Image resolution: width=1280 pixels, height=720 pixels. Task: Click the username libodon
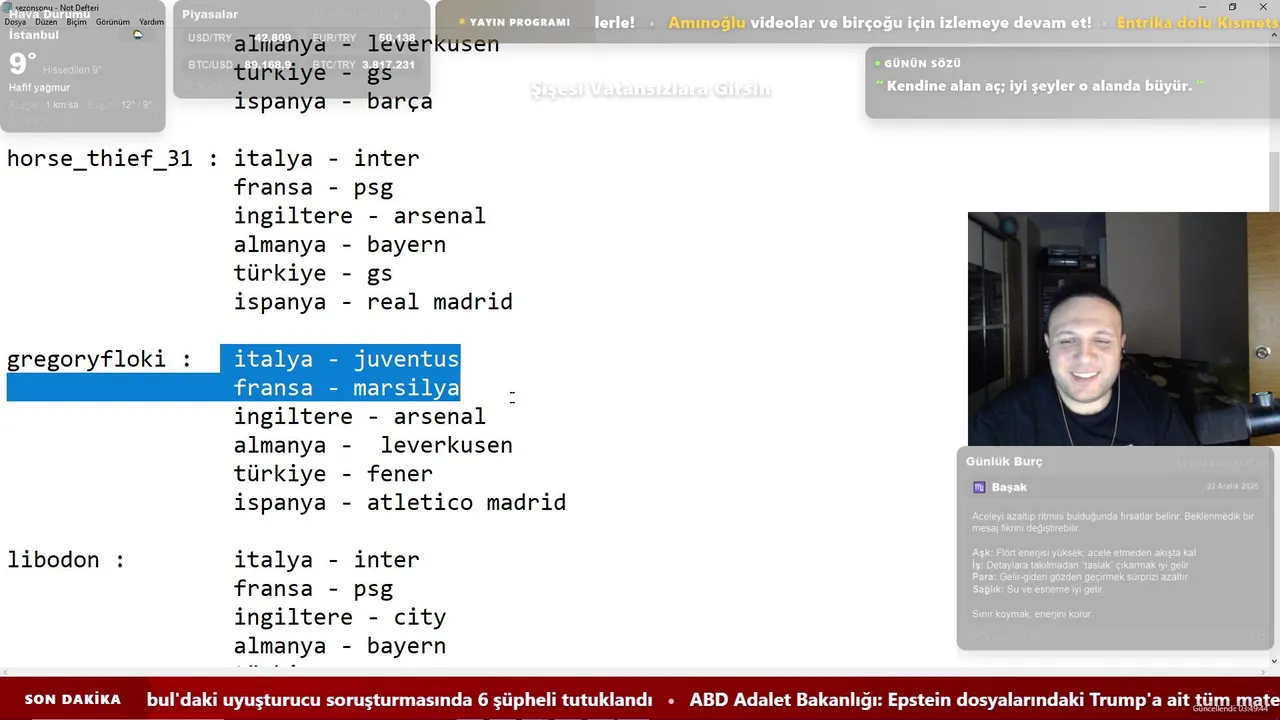(x=53, y=560)
